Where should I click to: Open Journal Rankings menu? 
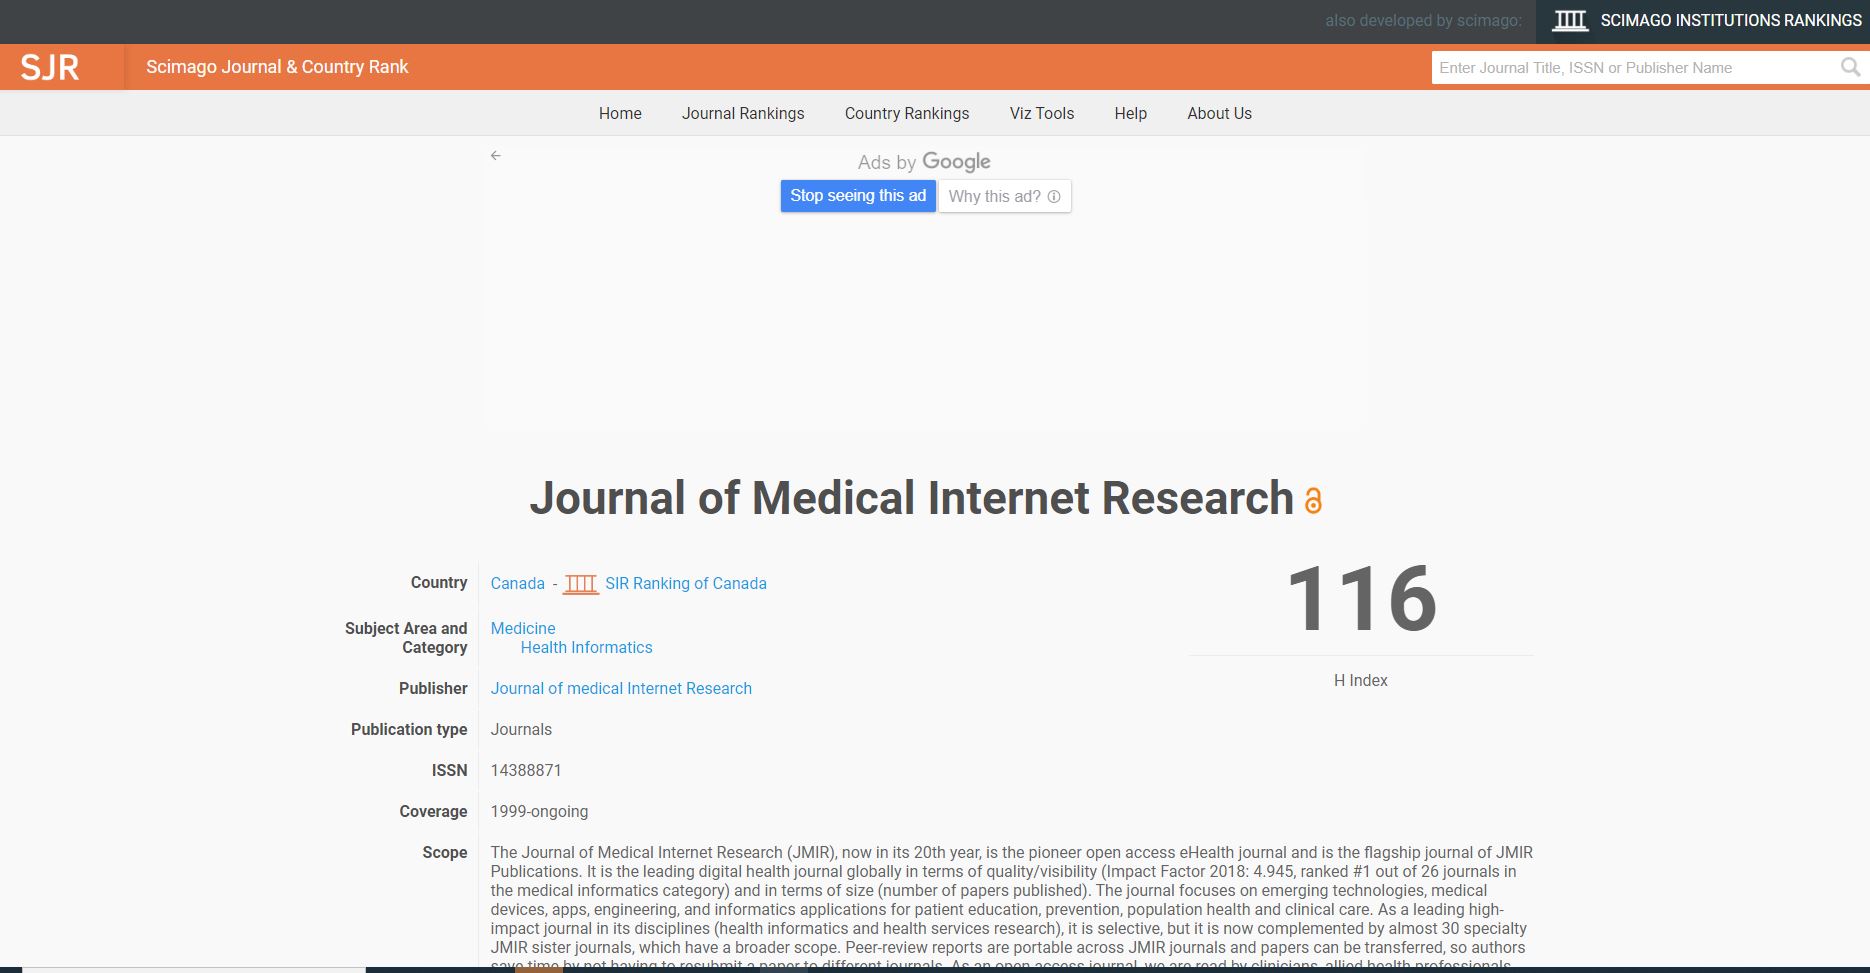pos(743,114)
